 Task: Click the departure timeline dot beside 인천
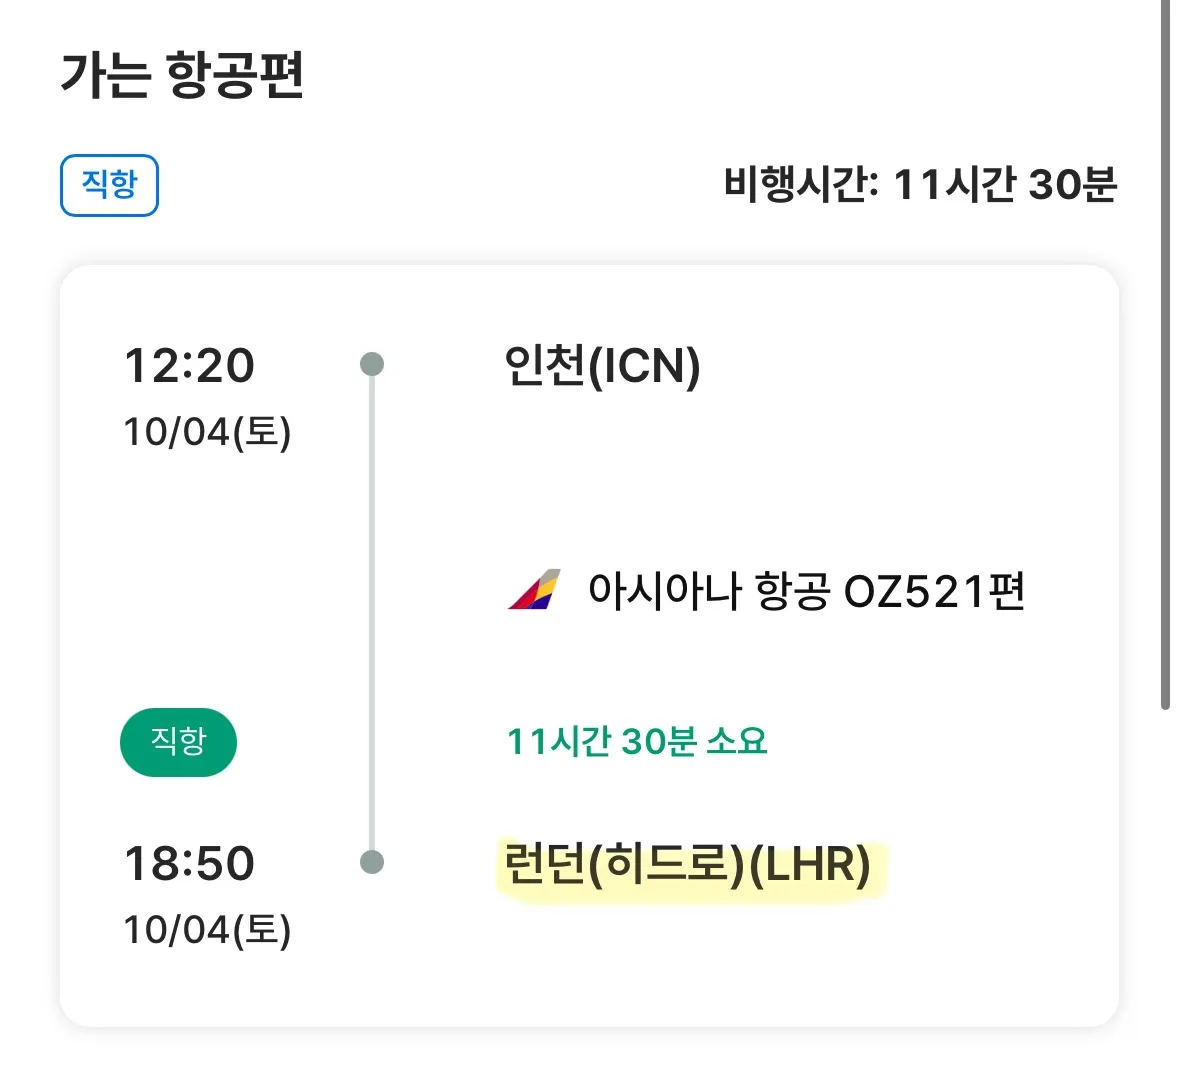coord(372,364)
